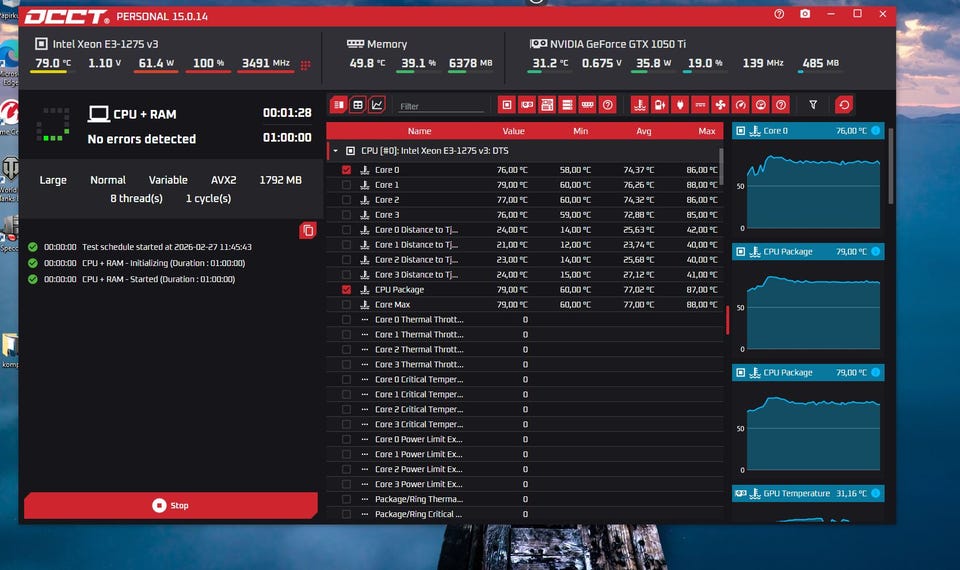Open the CPU per-core grid icon
The width and height of the screenshot is (960, 570).
pyautogui.click(x=306, y=65)
